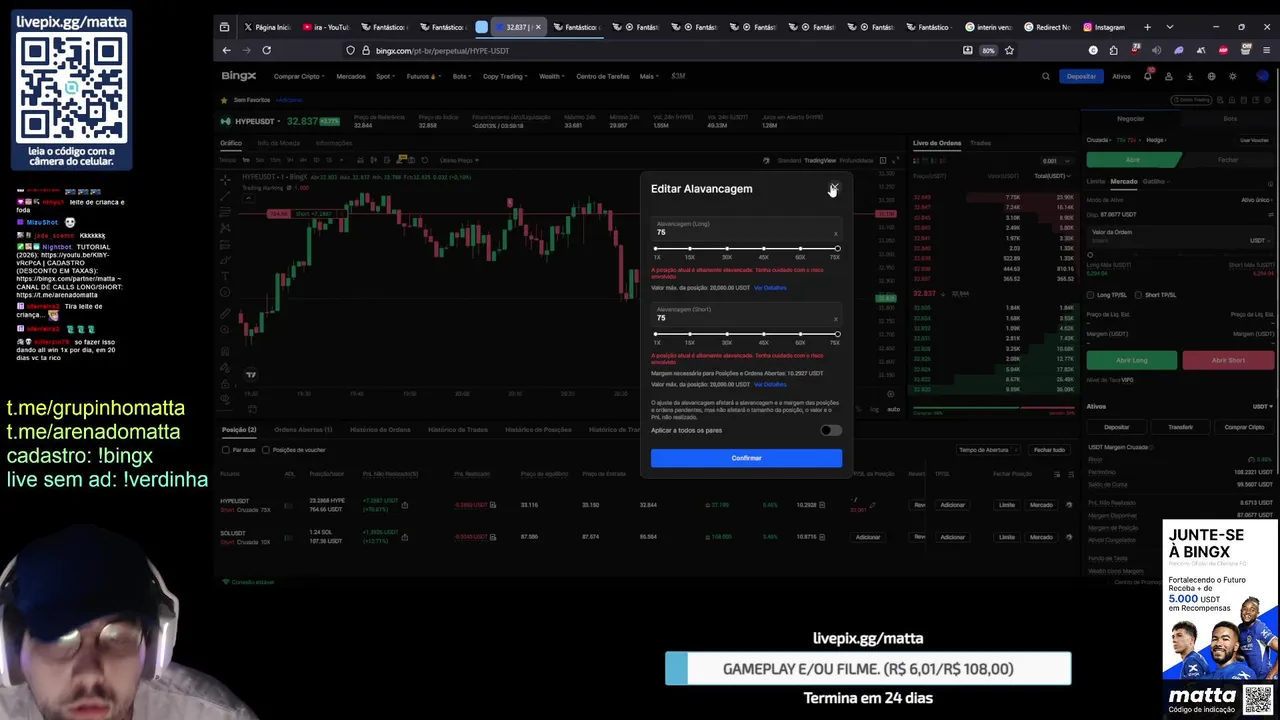Clear the Alavancagem (Short) value
Viewport: 1280px width, 720px height.
836,319
